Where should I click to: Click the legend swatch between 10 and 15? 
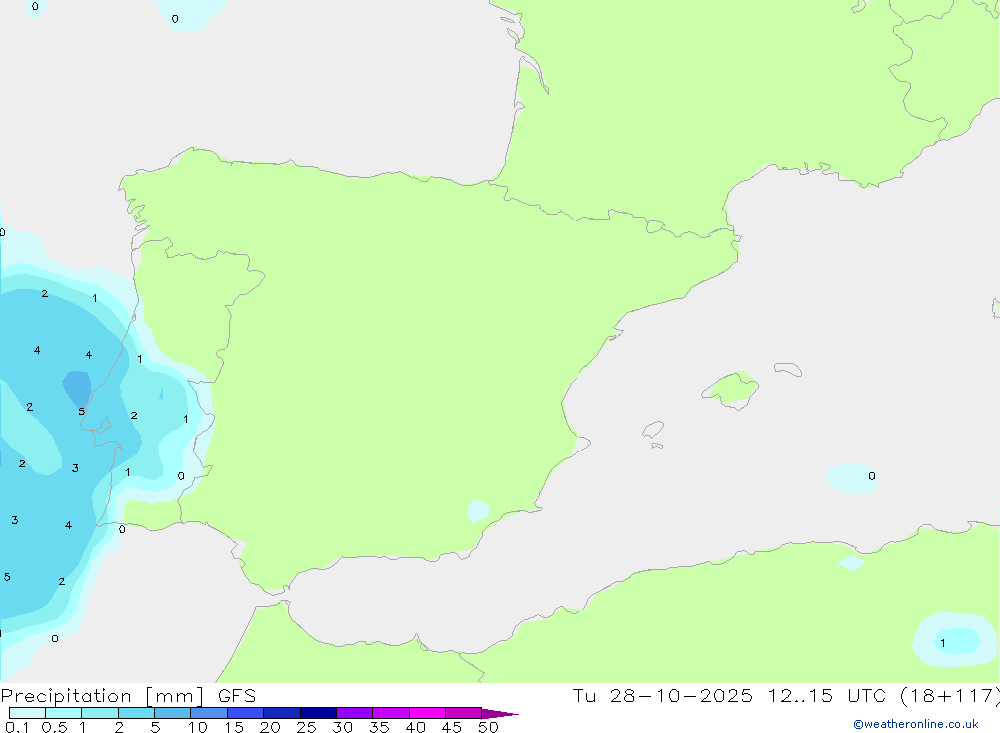pyautogui.click(x=209, y=713)
